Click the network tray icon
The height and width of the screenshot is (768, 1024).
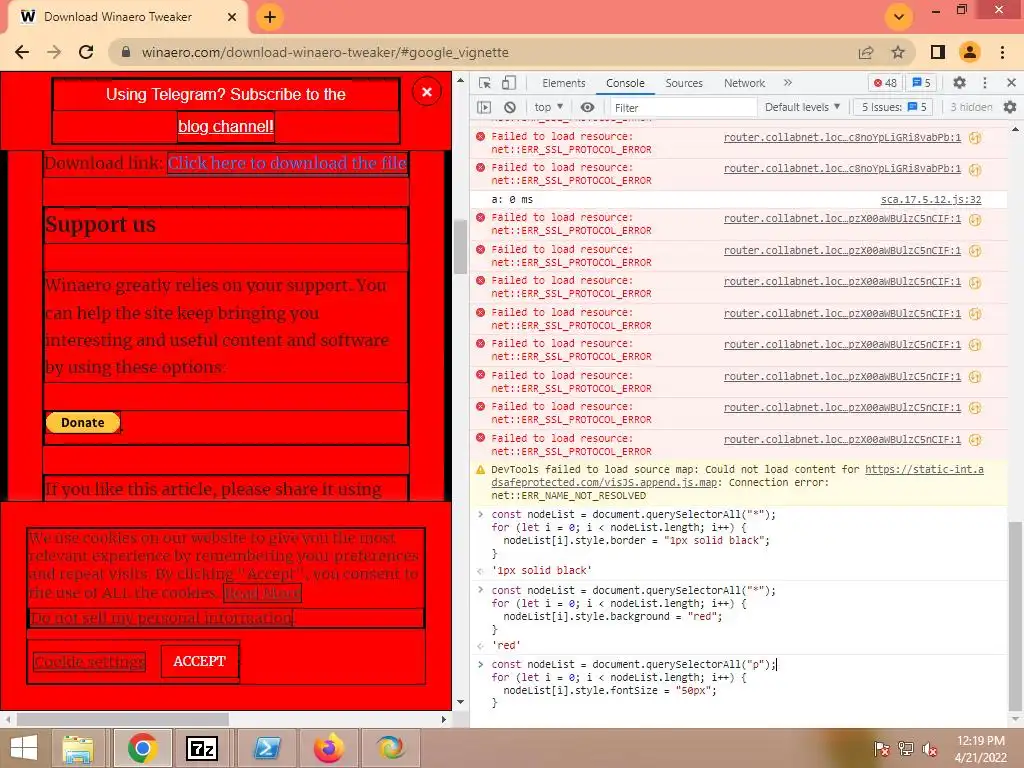coord(906,749)
